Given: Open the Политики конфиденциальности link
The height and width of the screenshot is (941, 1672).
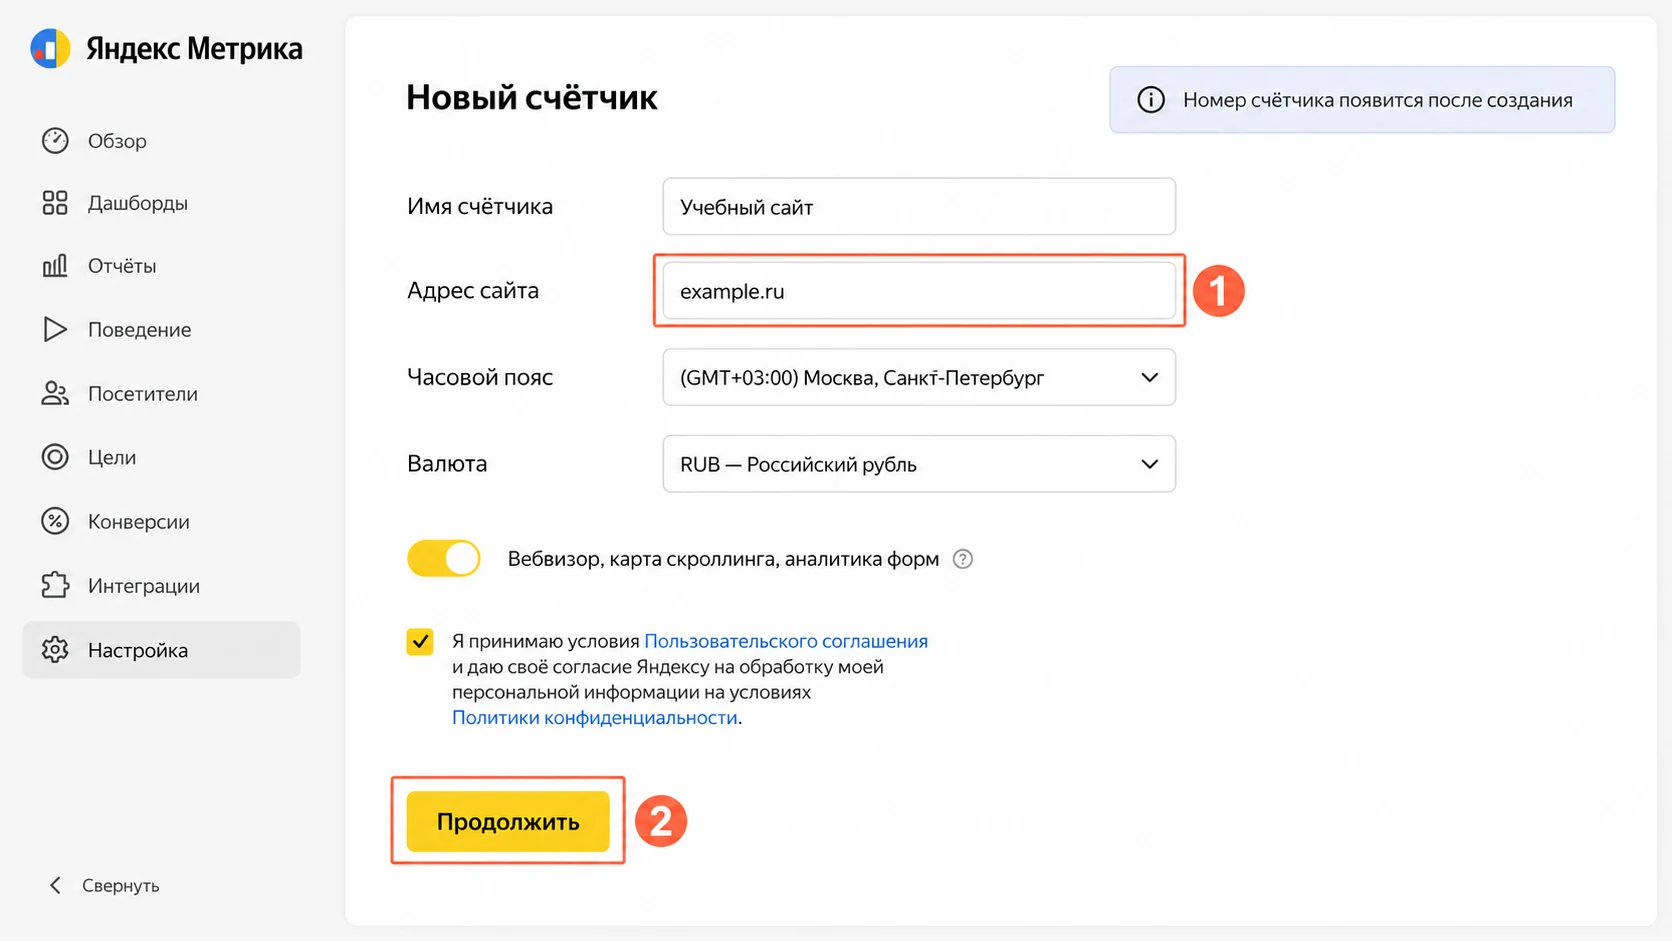Looking at the screenshot, I should click(x=595, y=717).
